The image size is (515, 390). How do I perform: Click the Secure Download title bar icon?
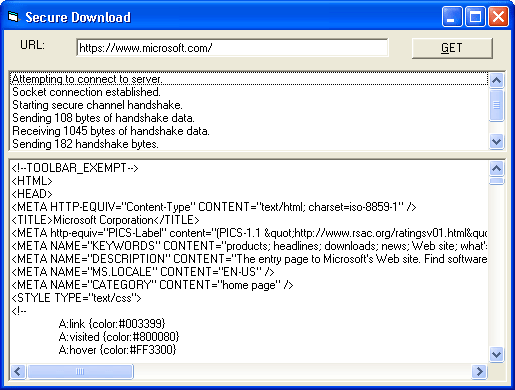13,17
